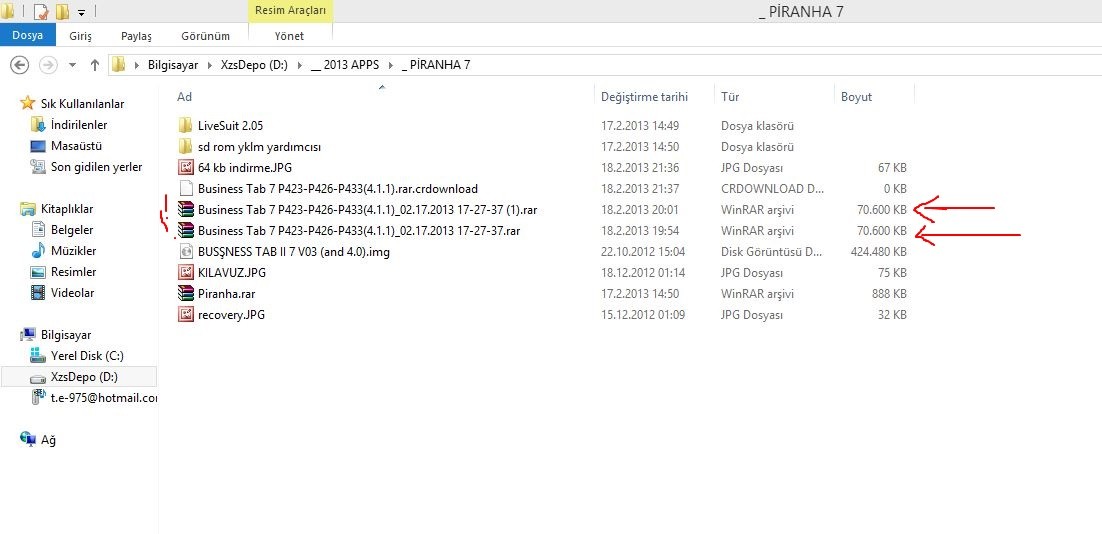Expand the chevron after Bilgisayar breadcrumb
This screenshot has height=534, width=1102.
coord(210,65)
